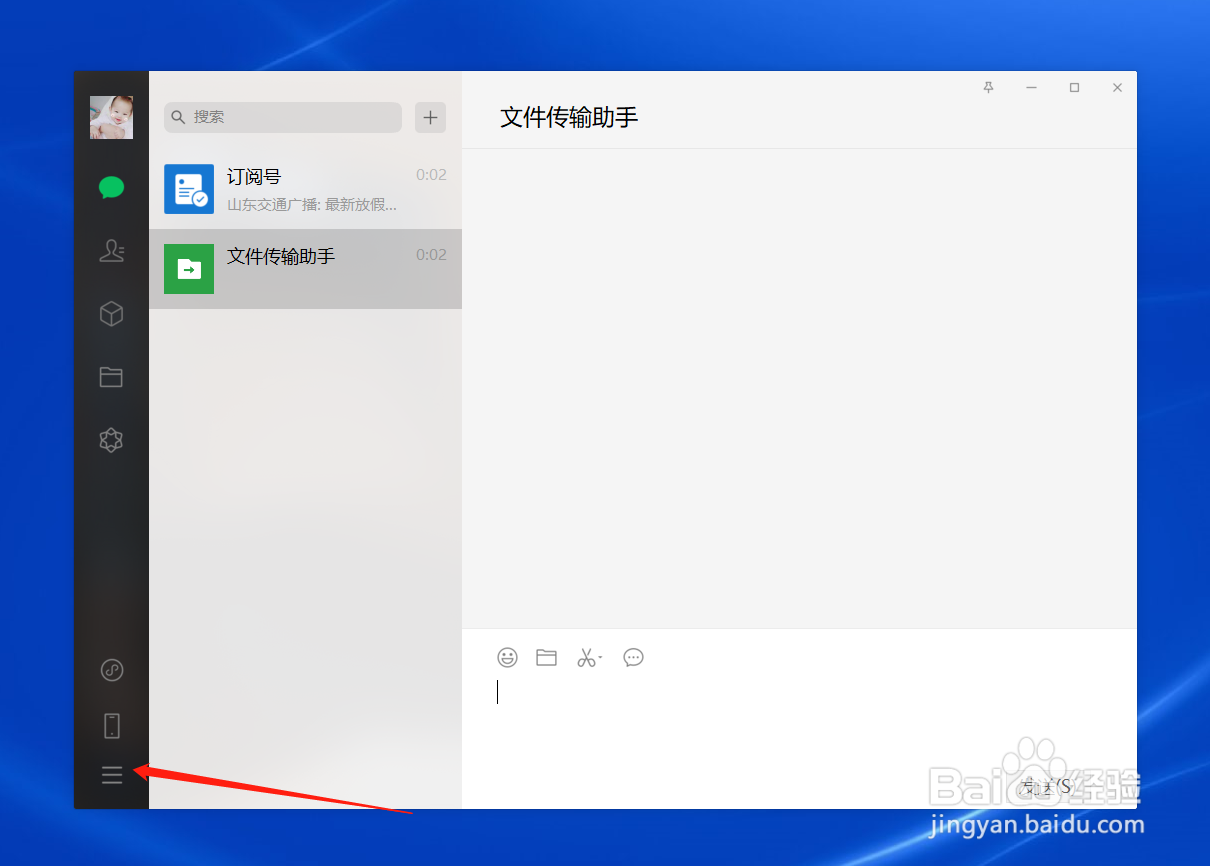Click into the message input area
This screenshot has width=1210, height=866.
click(x=799, y=720)
